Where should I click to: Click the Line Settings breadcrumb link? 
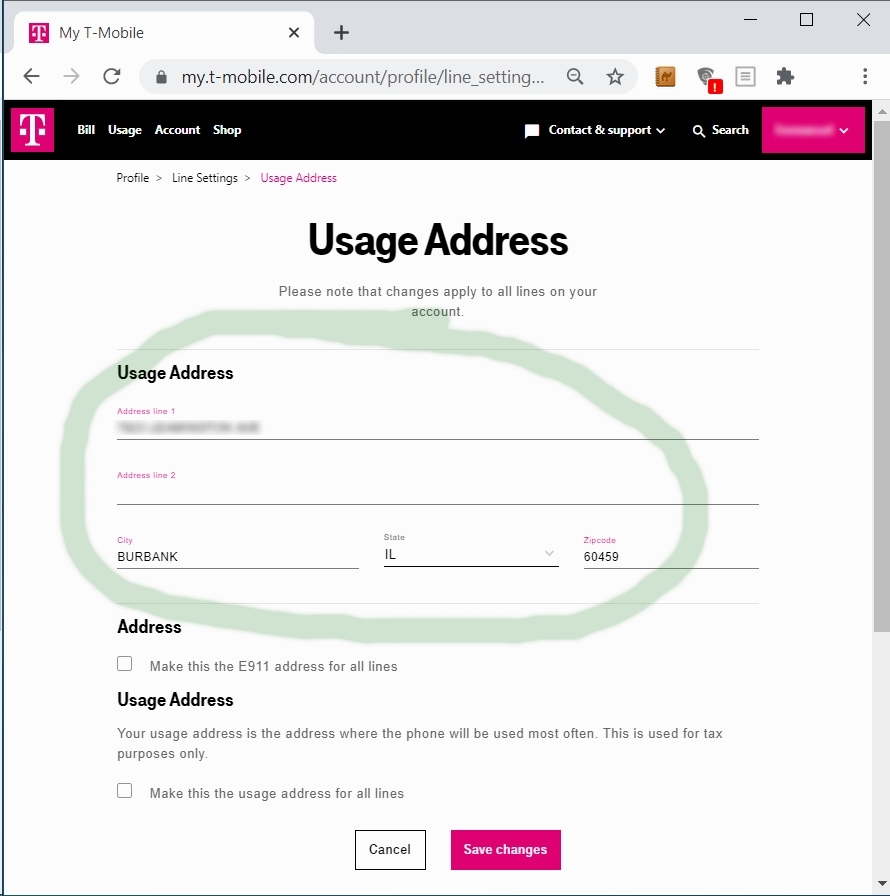coord(205,178)
